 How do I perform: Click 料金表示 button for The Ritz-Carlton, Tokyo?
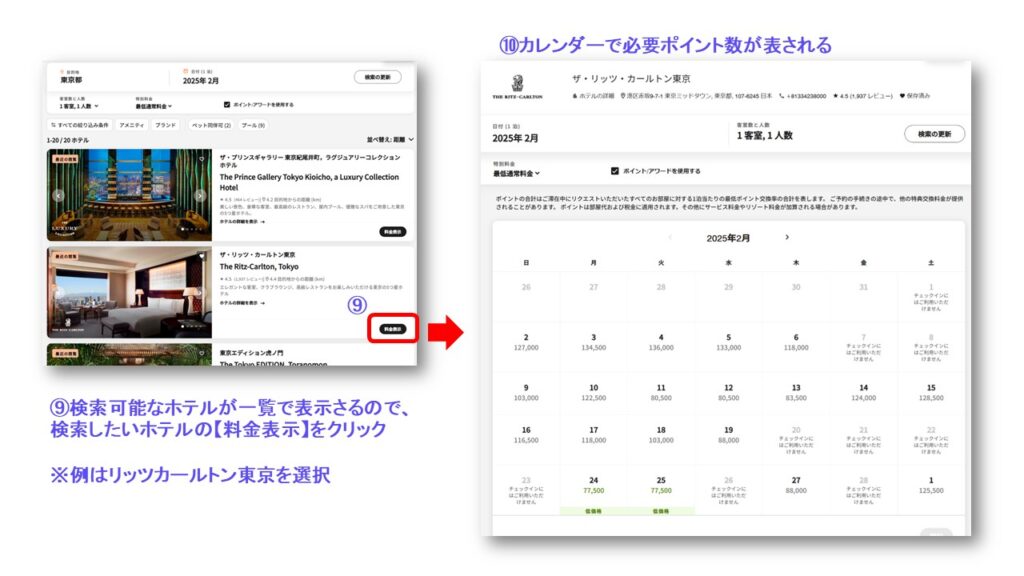coord(392,328)
